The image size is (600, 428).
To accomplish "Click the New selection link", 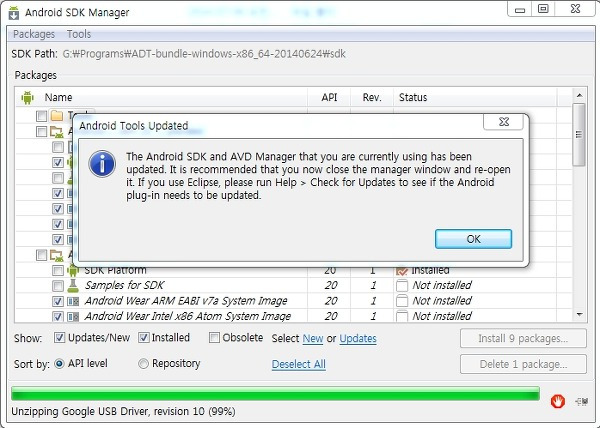I will pos(313,338).
